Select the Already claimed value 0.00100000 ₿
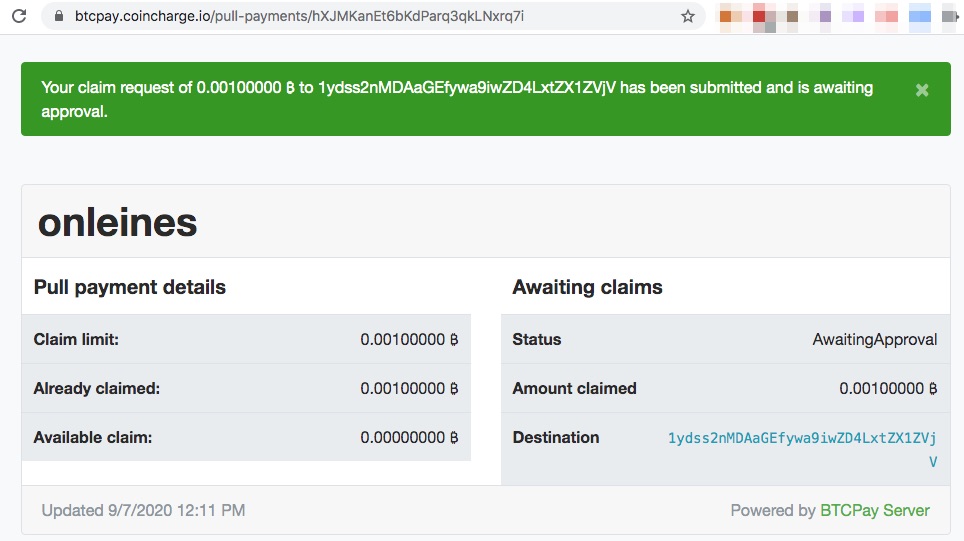 point(409,389)
